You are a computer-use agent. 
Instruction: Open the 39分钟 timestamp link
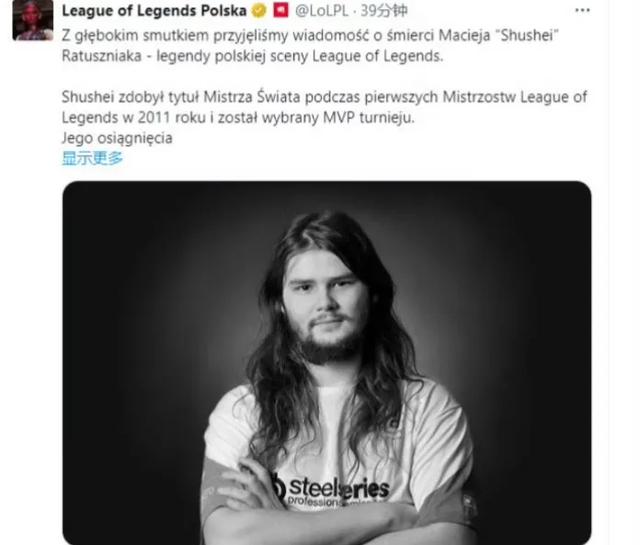point(384,11)
